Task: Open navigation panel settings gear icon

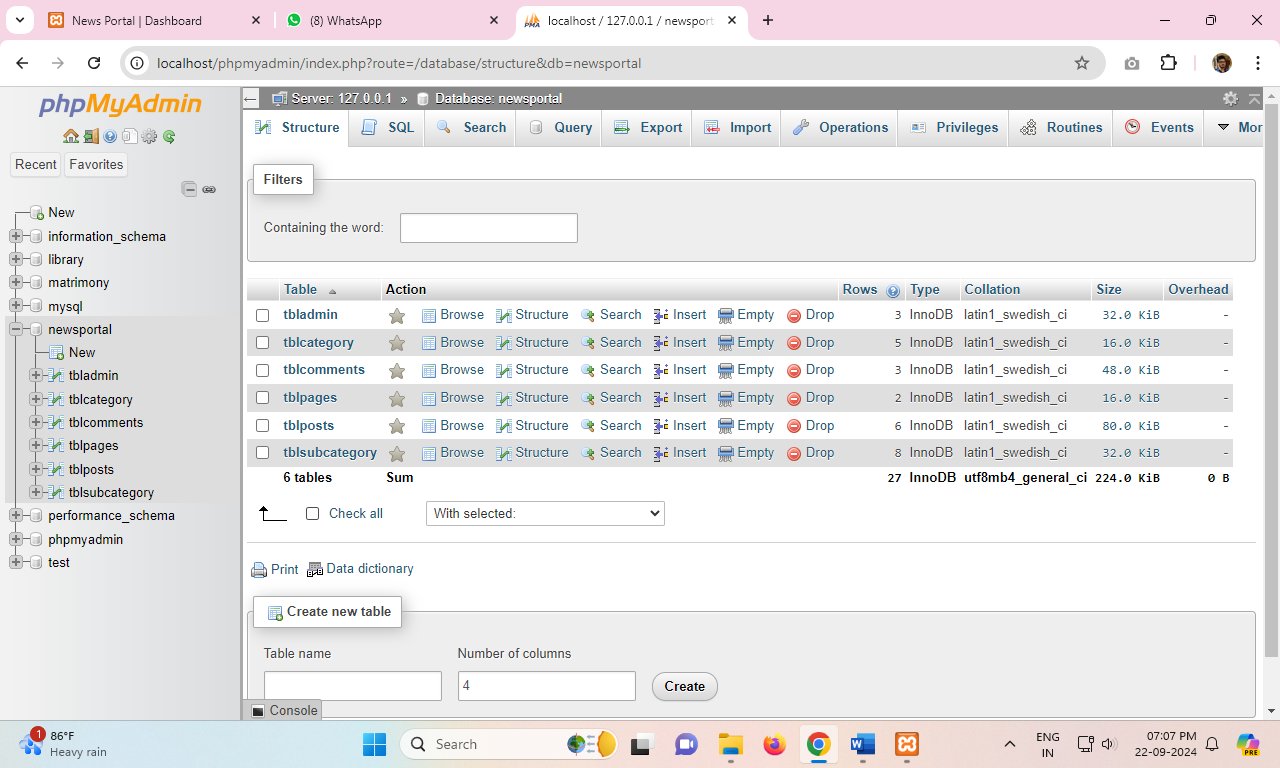Action: 149,137
